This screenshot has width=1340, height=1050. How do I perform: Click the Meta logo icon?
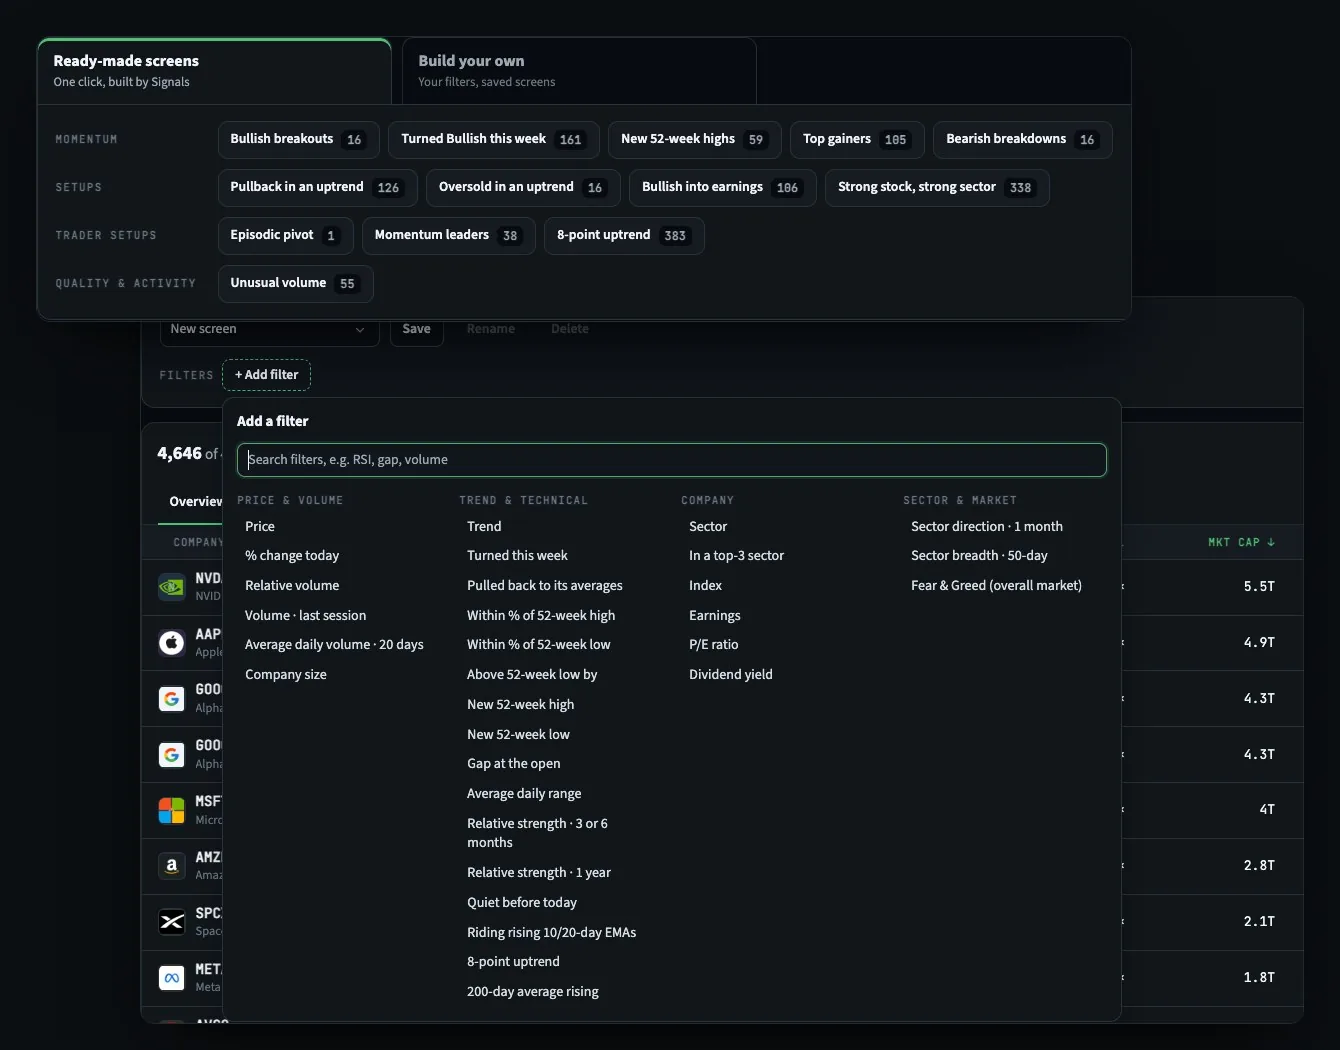pyautogui.click(x=172, y=978)
